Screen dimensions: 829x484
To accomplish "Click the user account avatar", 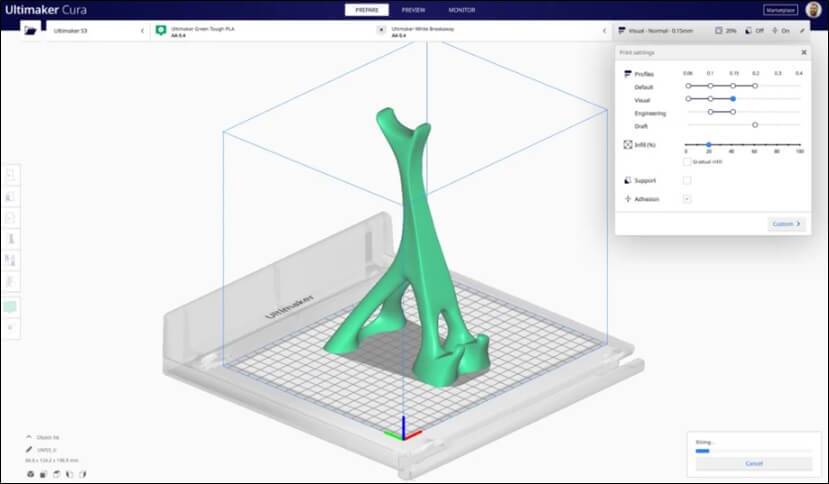I will tap(812, 10).
